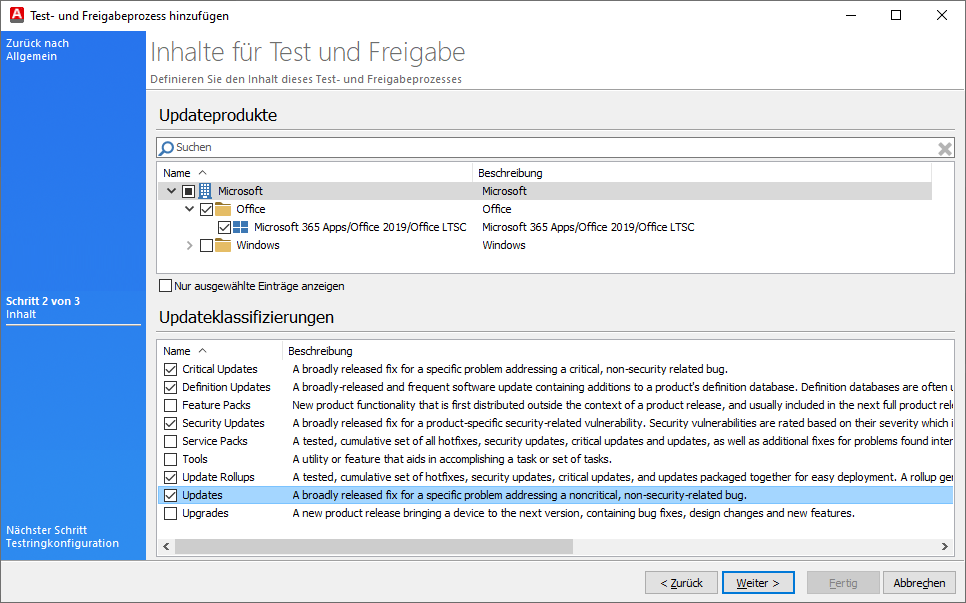Viewport: 966px width, 603px height.
Task: Uncheck the Microsoft 365 Apps/Office 2019/Office LTSC entry
Action: pos(226,227)
